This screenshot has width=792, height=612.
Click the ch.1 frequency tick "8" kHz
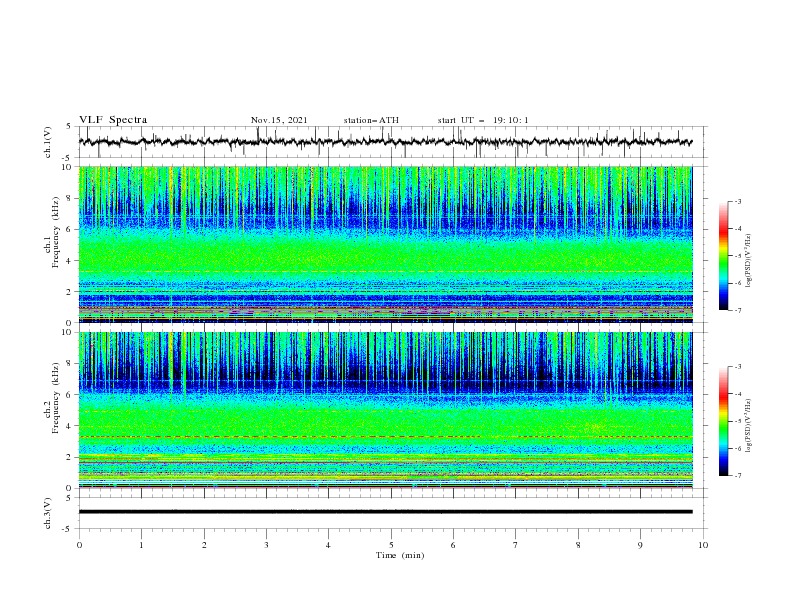(69, 198)
